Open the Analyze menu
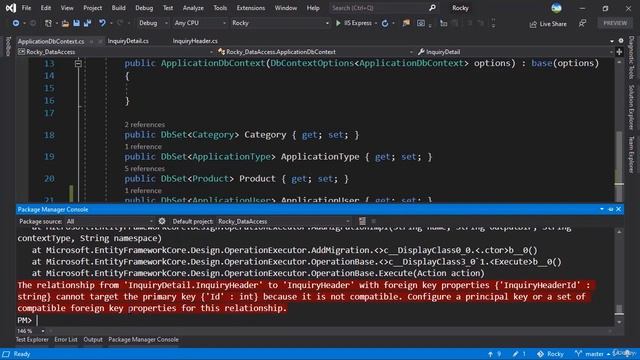Viewport: 640px width, 360px height. point(193,8)
